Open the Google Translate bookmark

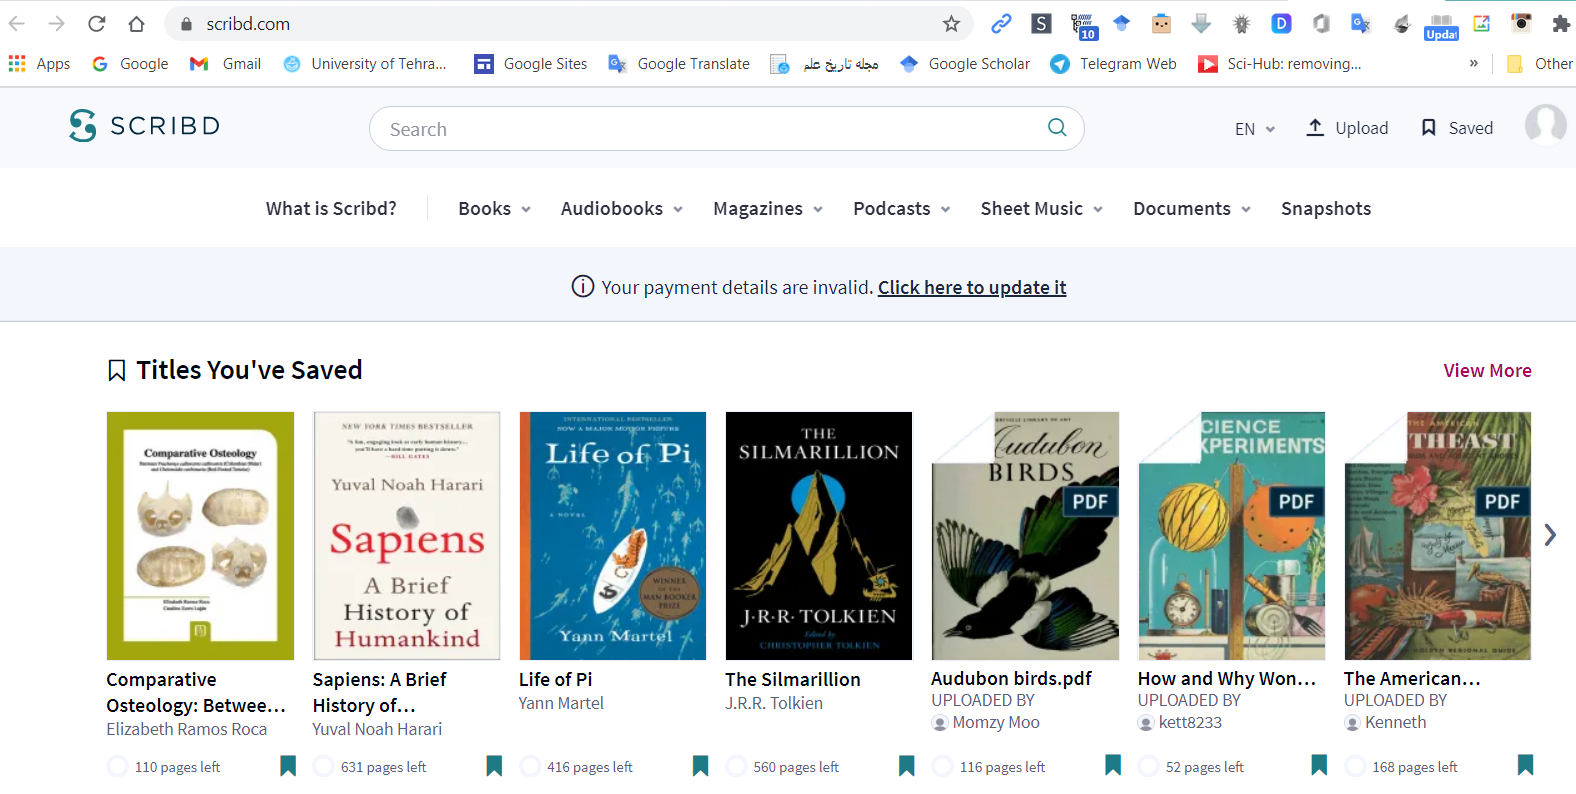(x=680, y=64)
